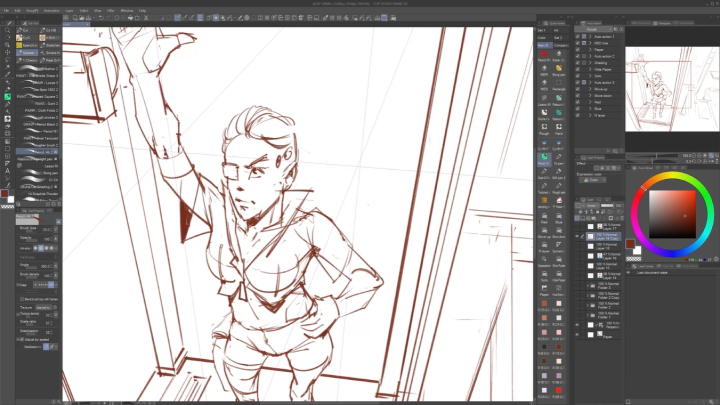Click the Bong pen quick access icon
This screenshot has width=720, height=405.
559,70
